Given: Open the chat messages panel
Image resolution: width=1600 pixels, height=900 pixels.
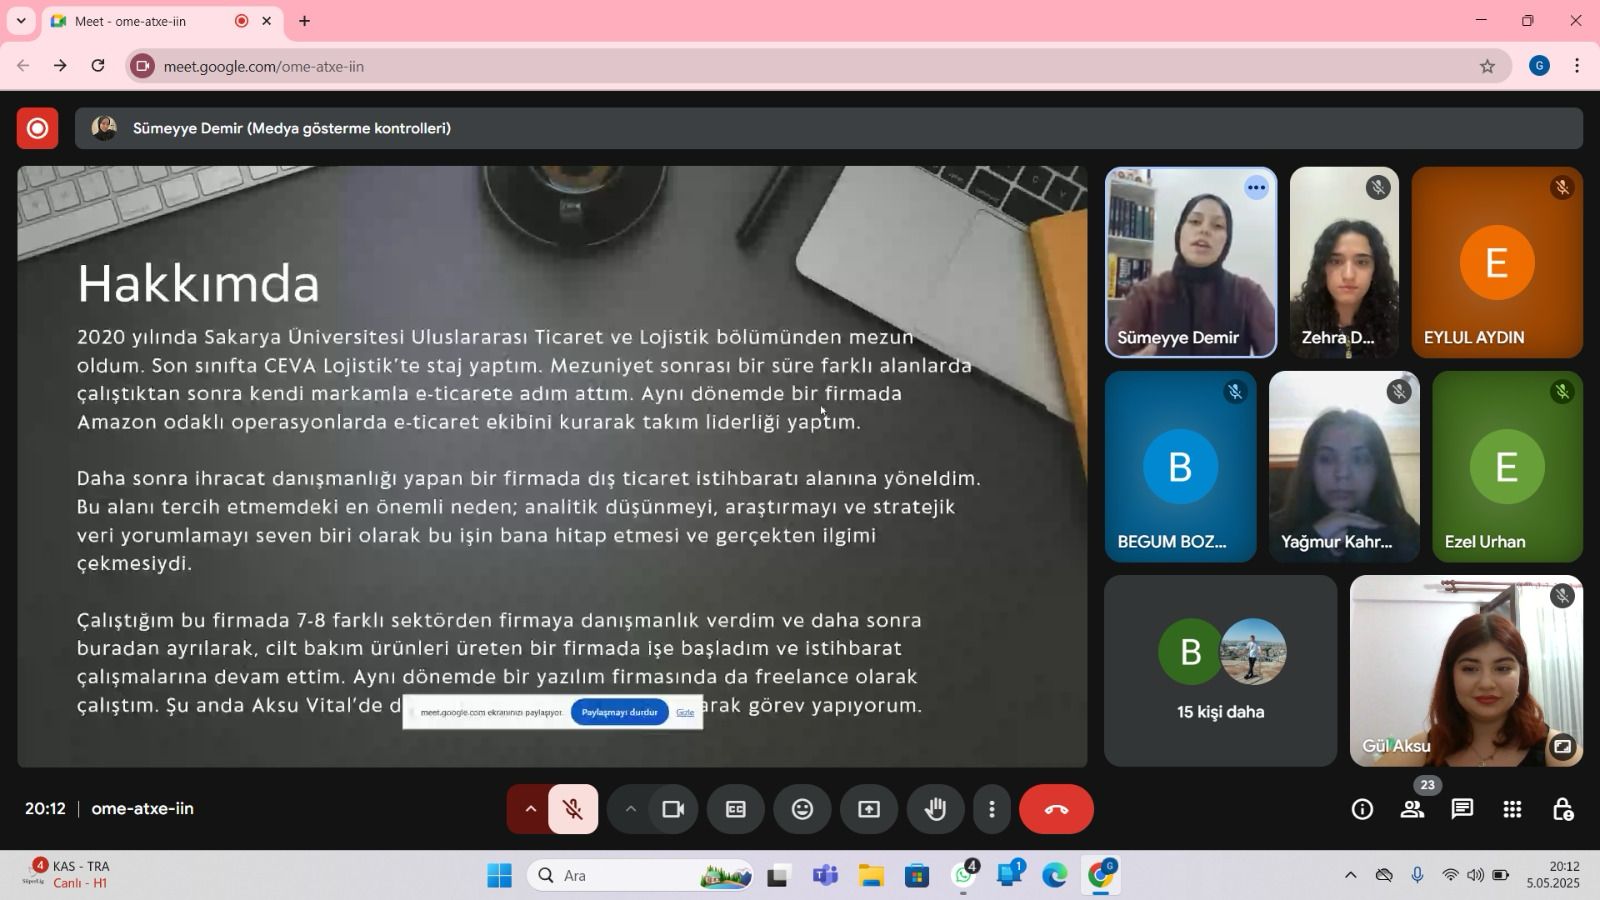Looking at the screenshot, I should 1462,809.
